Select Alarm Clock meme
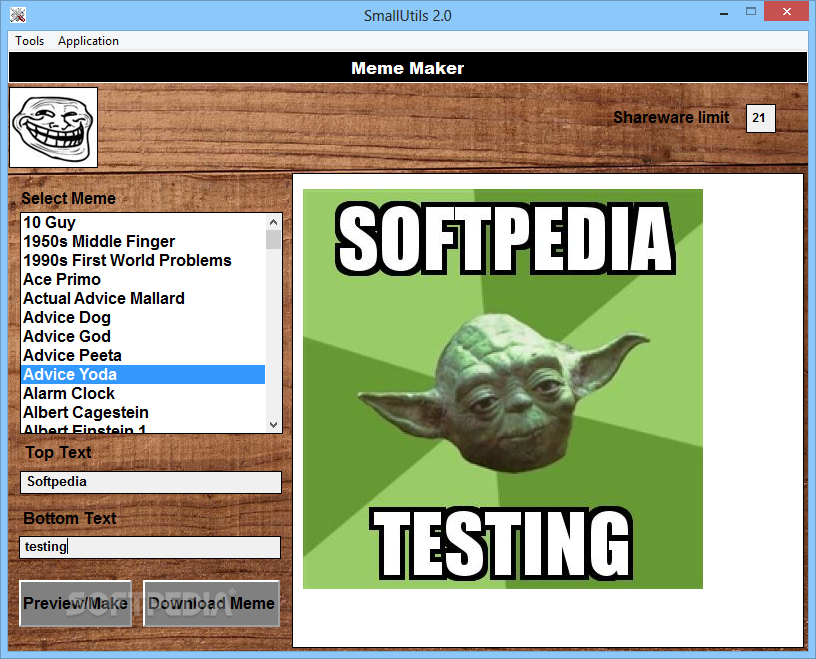This screenshot has height=659, width=816. click(143, 394)
